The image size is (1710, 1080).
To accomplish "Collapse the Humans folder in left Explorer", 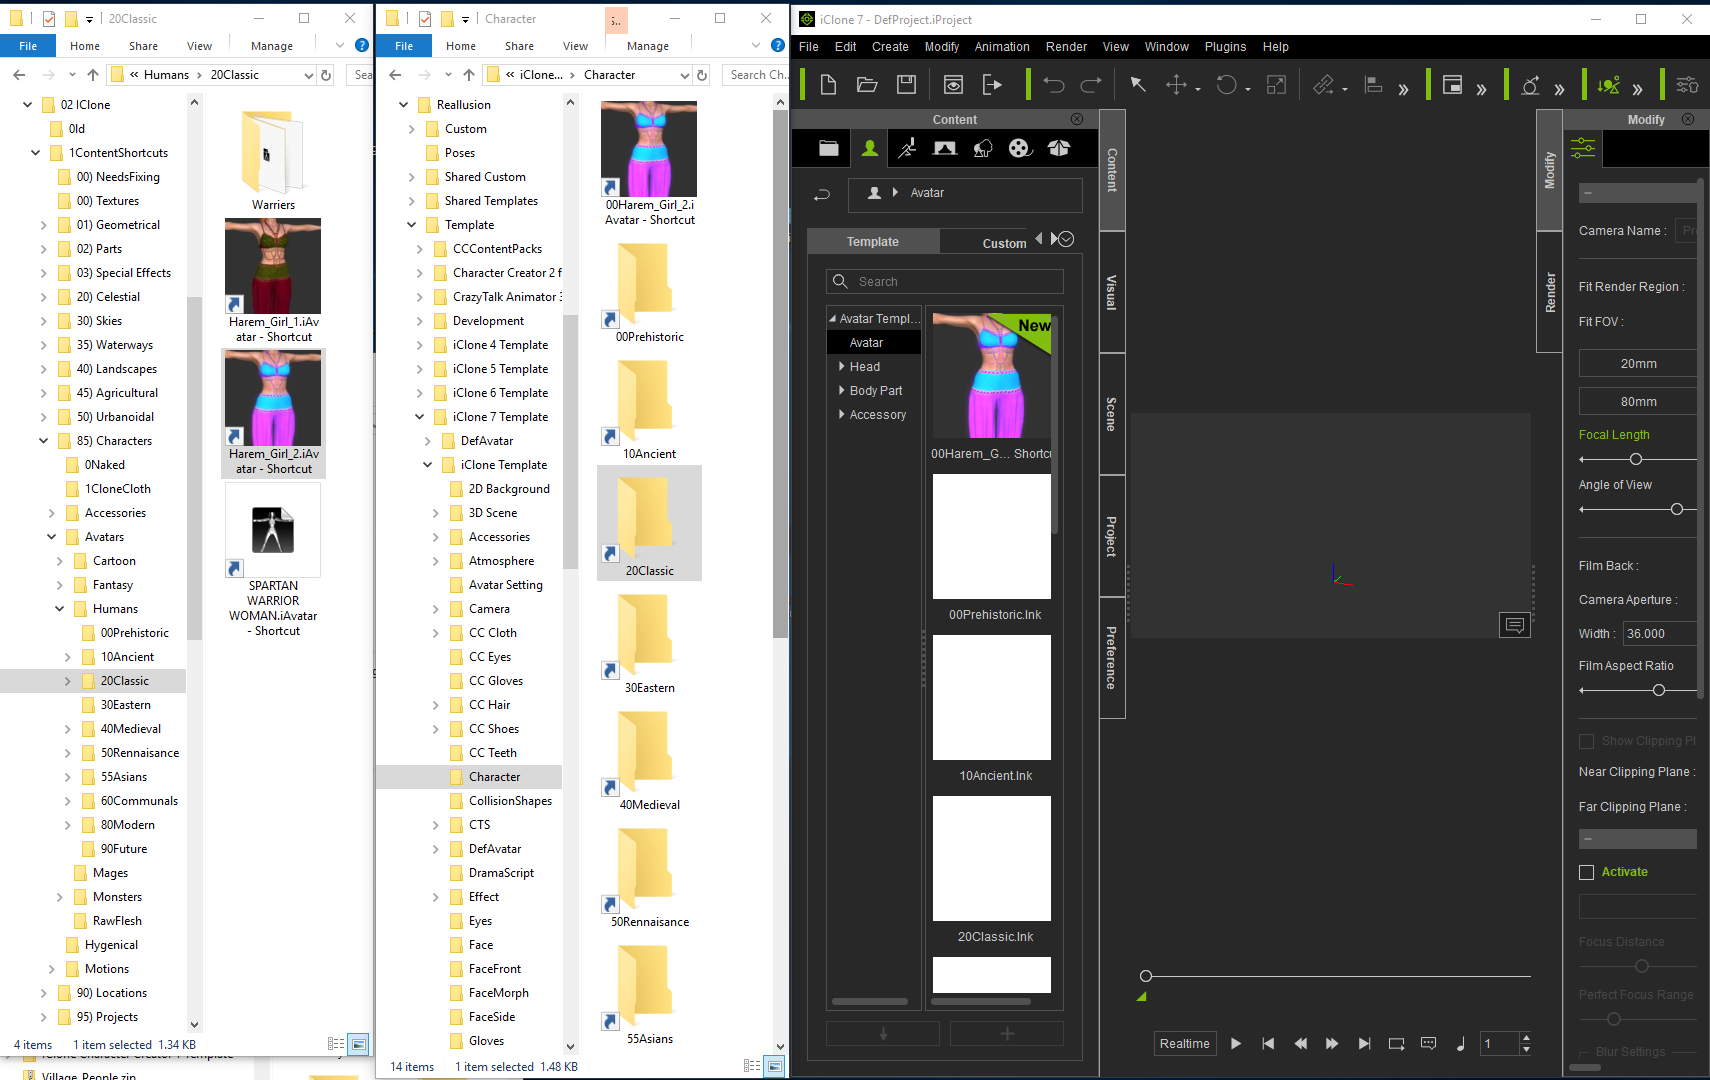I will (59, 609).
